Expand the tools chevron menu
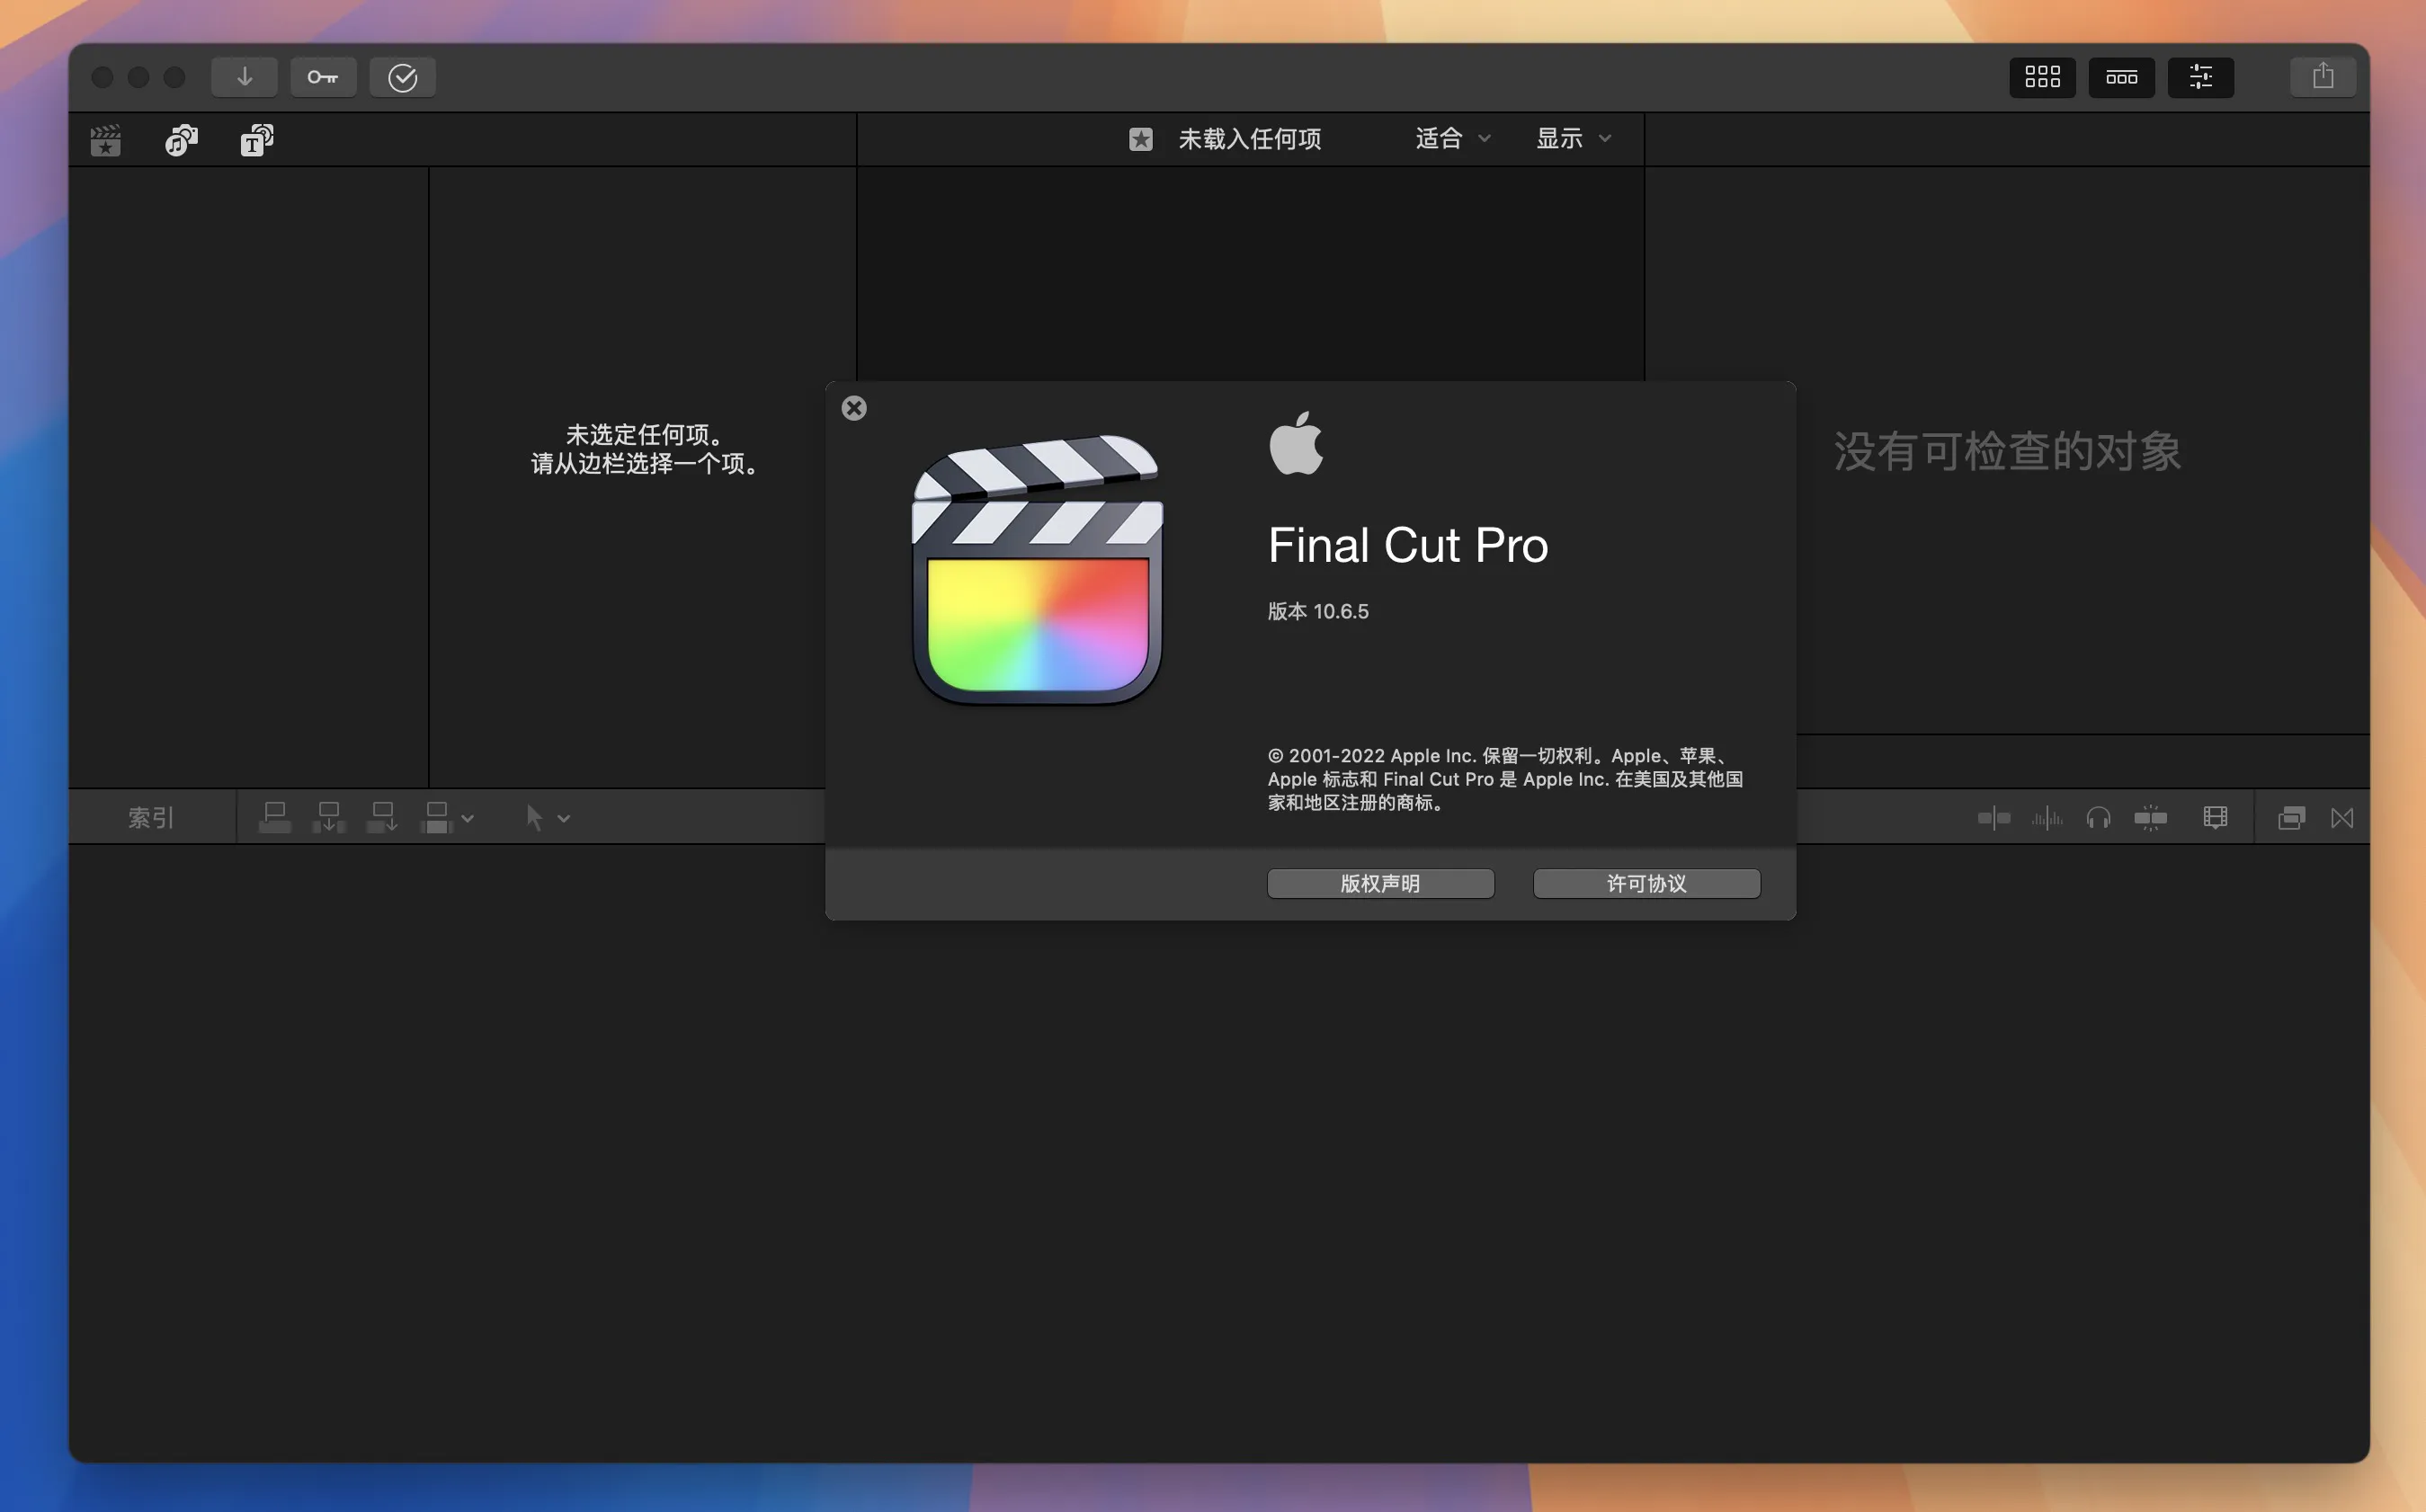 (x=564, y=819)
